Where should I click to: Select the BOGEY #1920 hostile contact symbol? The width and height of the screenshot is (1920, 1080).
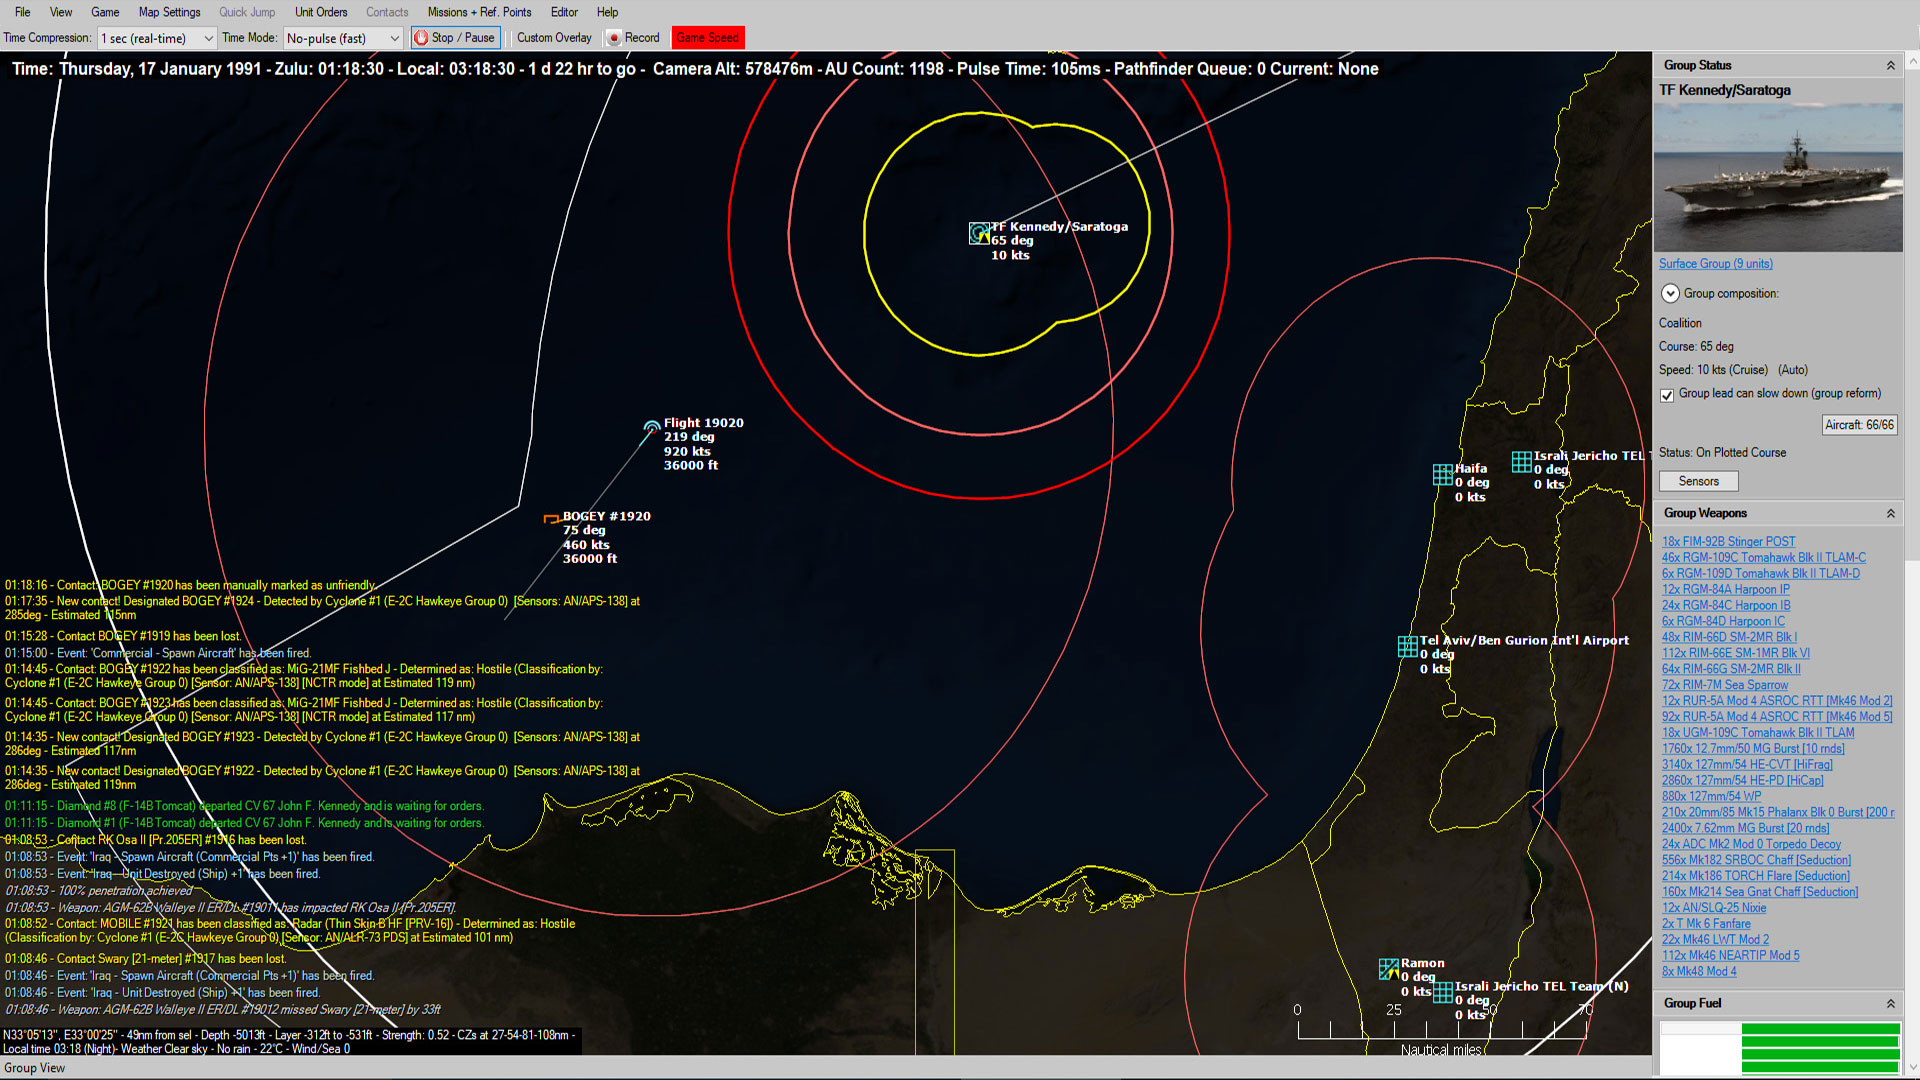(551, 517)
